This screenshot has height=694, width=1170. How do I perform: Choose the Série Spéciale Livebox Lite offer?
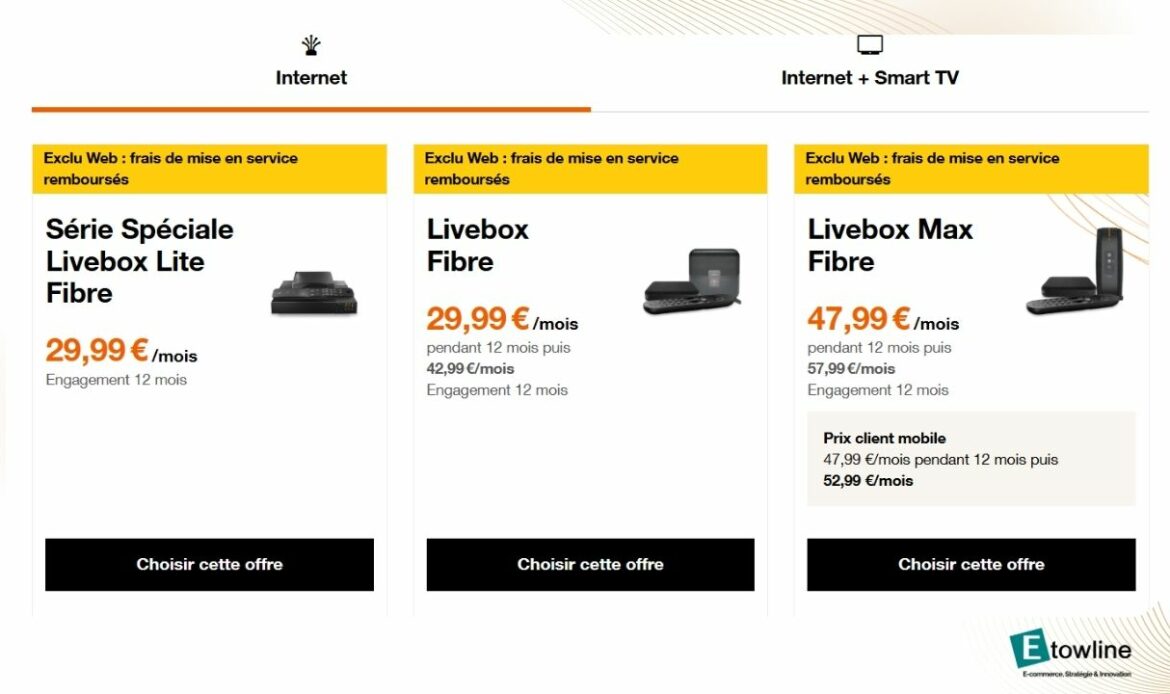(x=209, y=565)
